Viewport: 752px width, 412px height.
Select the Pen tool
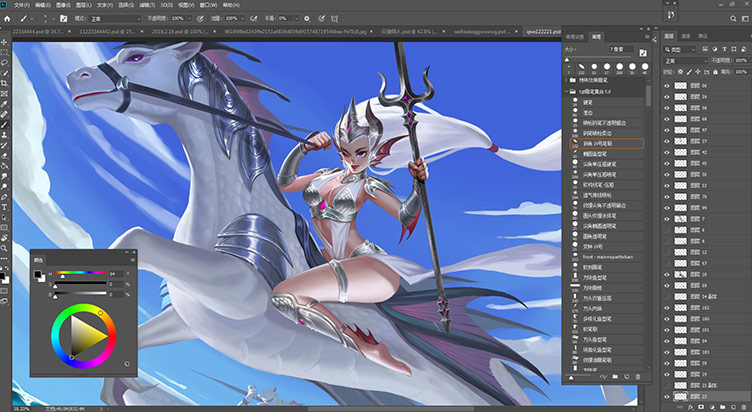point(4,197)
